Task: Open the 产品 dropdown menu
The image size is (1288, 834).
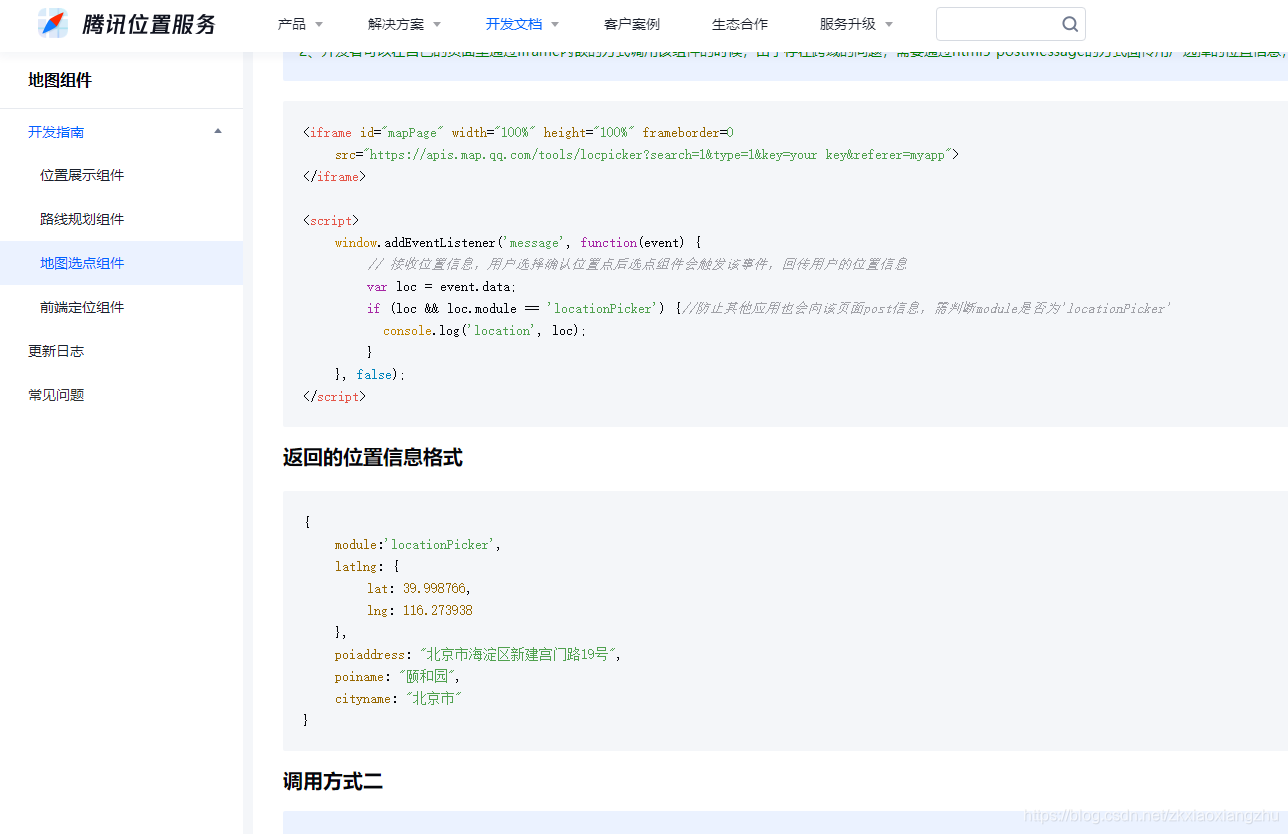Action: click(x=300, y=24)
